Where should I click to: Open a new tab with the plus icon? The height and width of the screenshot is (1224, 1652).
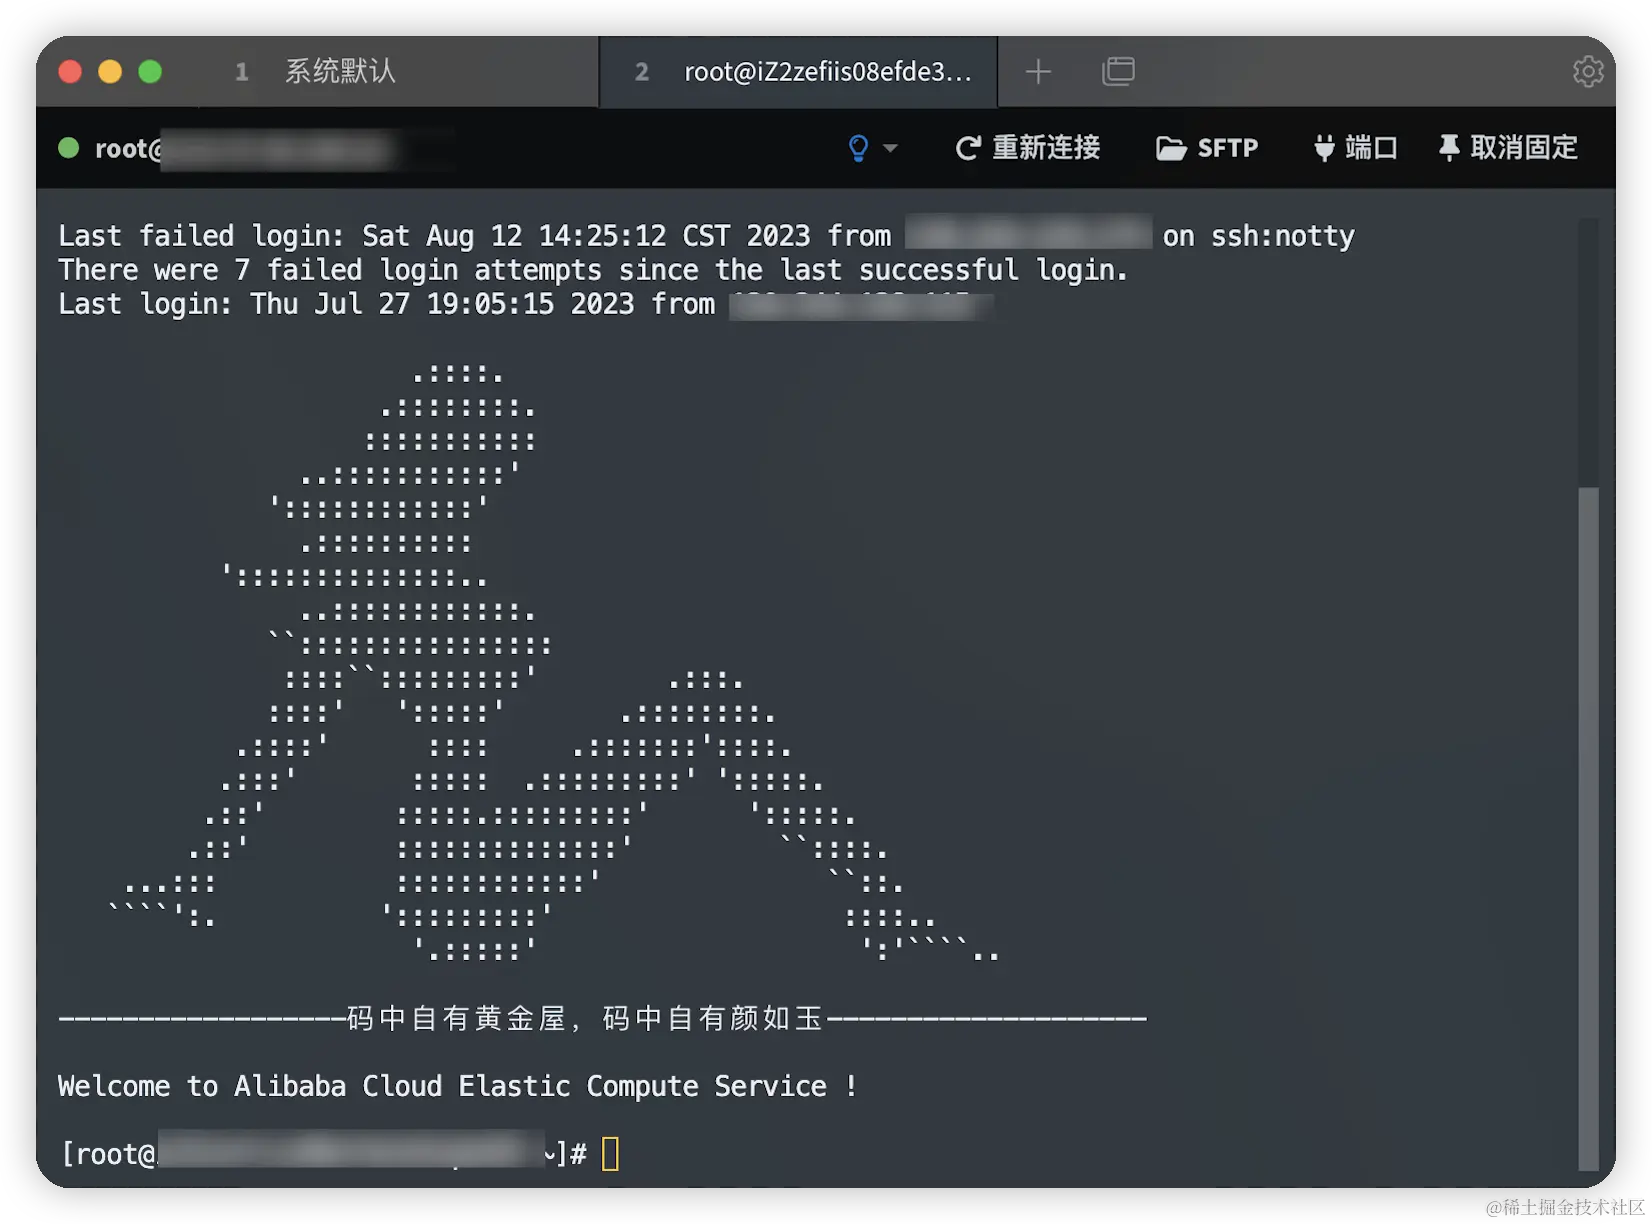click(x=1038, y=71)
